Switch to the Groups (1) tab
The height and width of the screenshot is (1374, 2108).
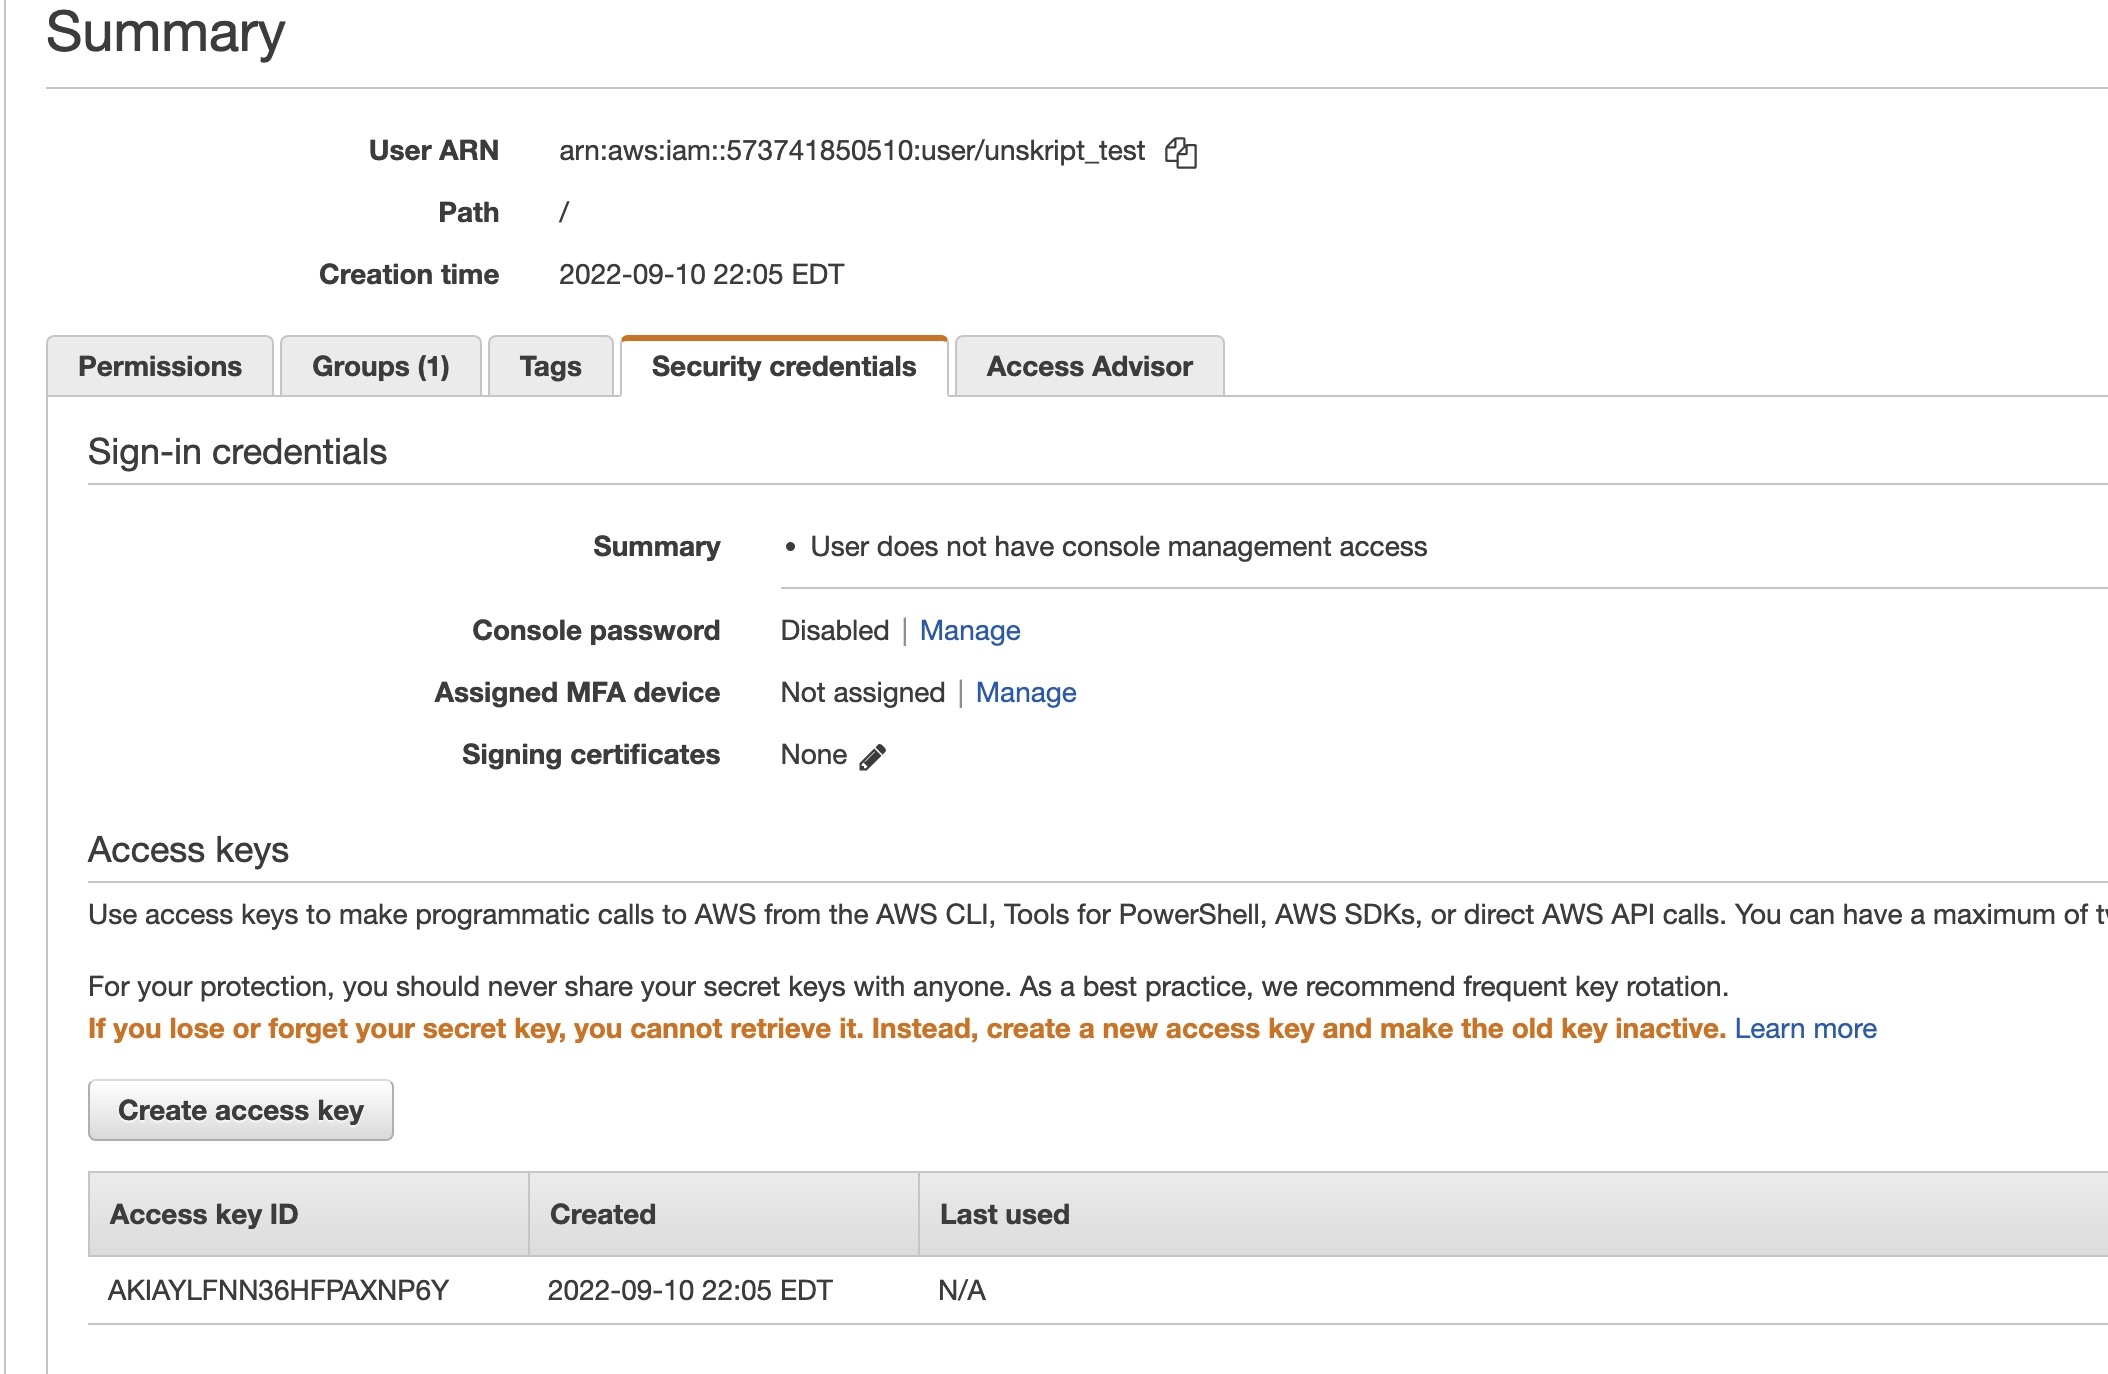(381, 367)
